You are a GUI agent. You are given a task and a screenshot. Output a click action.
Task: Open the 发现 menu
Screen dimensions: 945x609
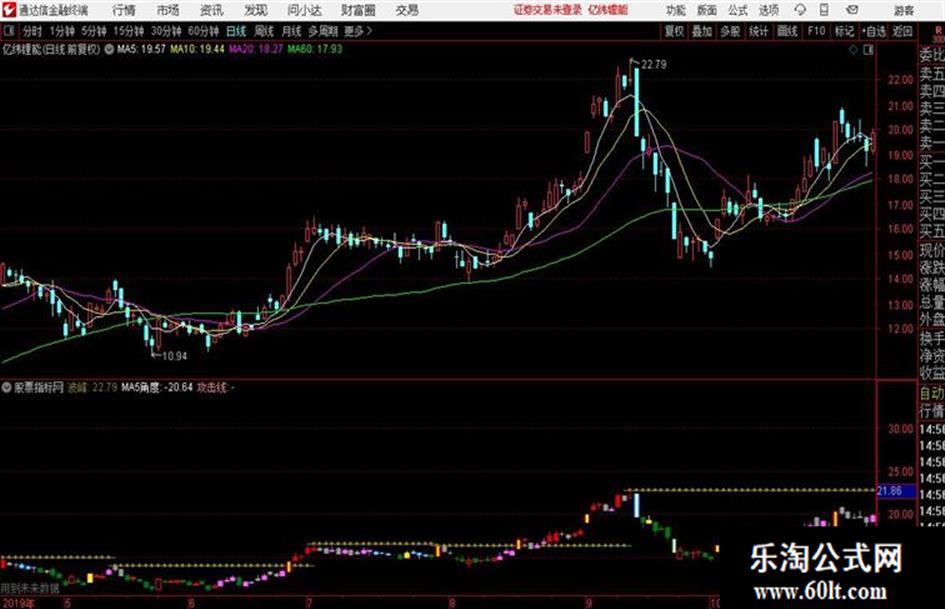(x=256, y=10)
